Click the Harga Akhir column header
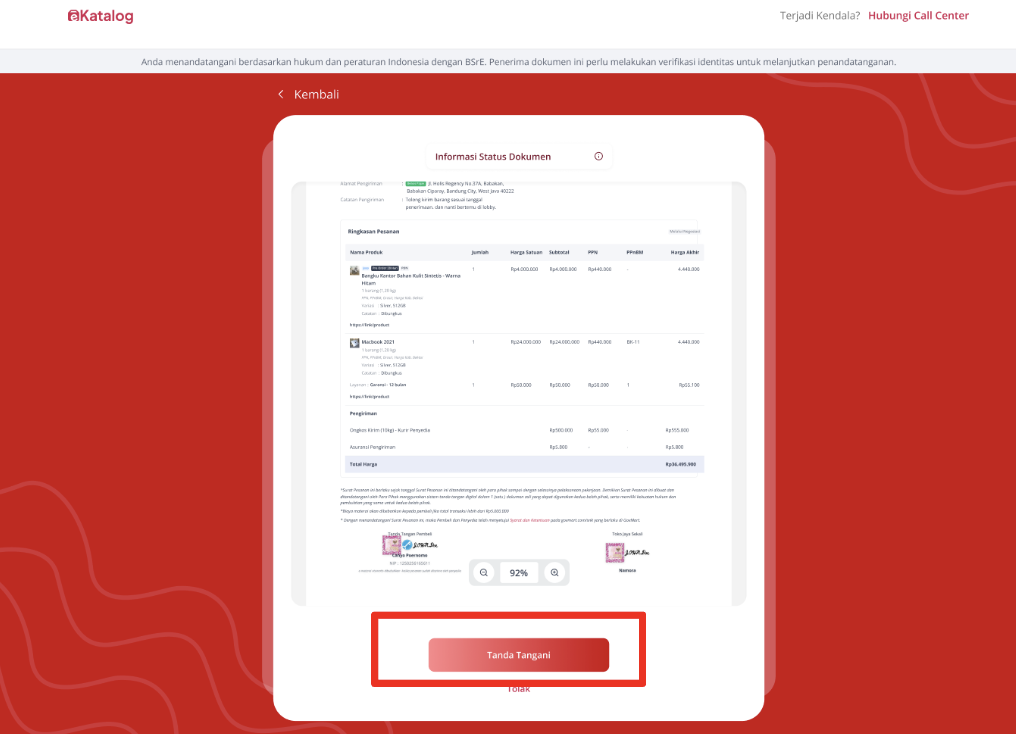 (x=685, y=252)
